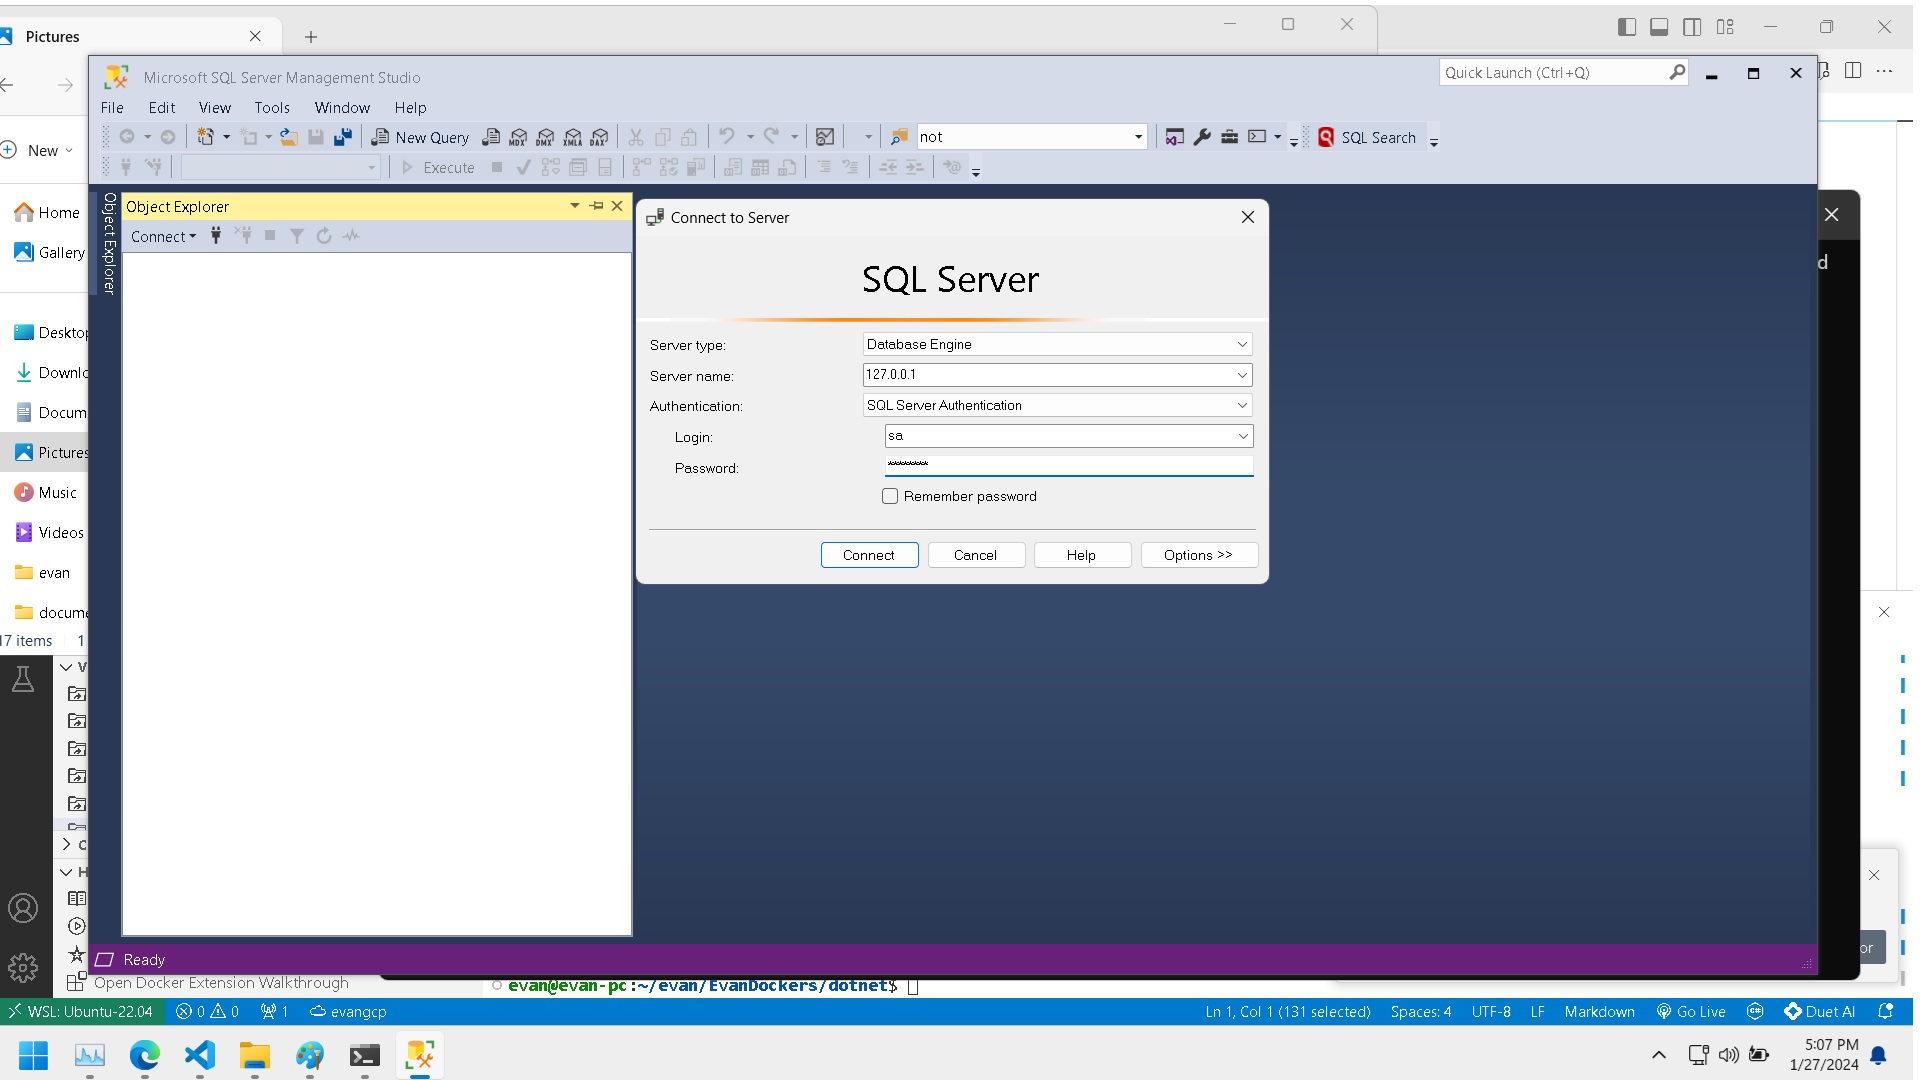
Task: Click the Connect button in dialog
Action: (x=869, y=555)
